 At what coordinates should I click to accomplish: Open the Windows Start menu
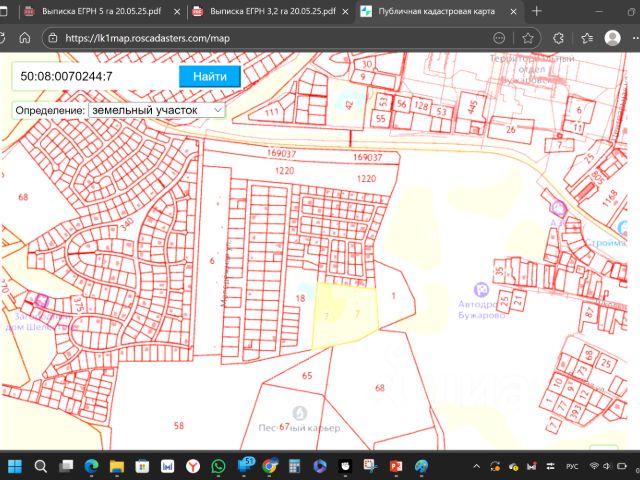point(15,466)
